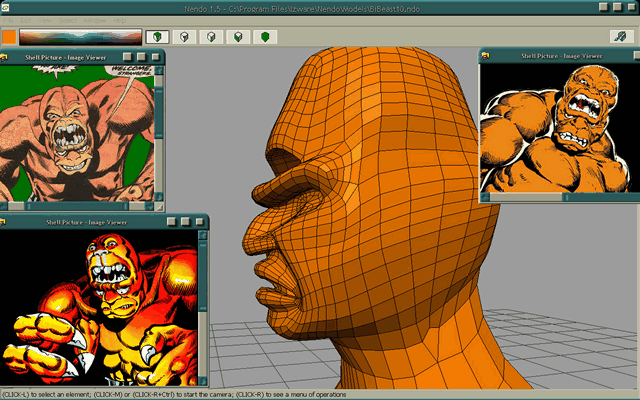Viewport: 640px width, 400px height.
Task: Minimize the bottom-left Shell Picture Image Viewer
Action: 171,222
